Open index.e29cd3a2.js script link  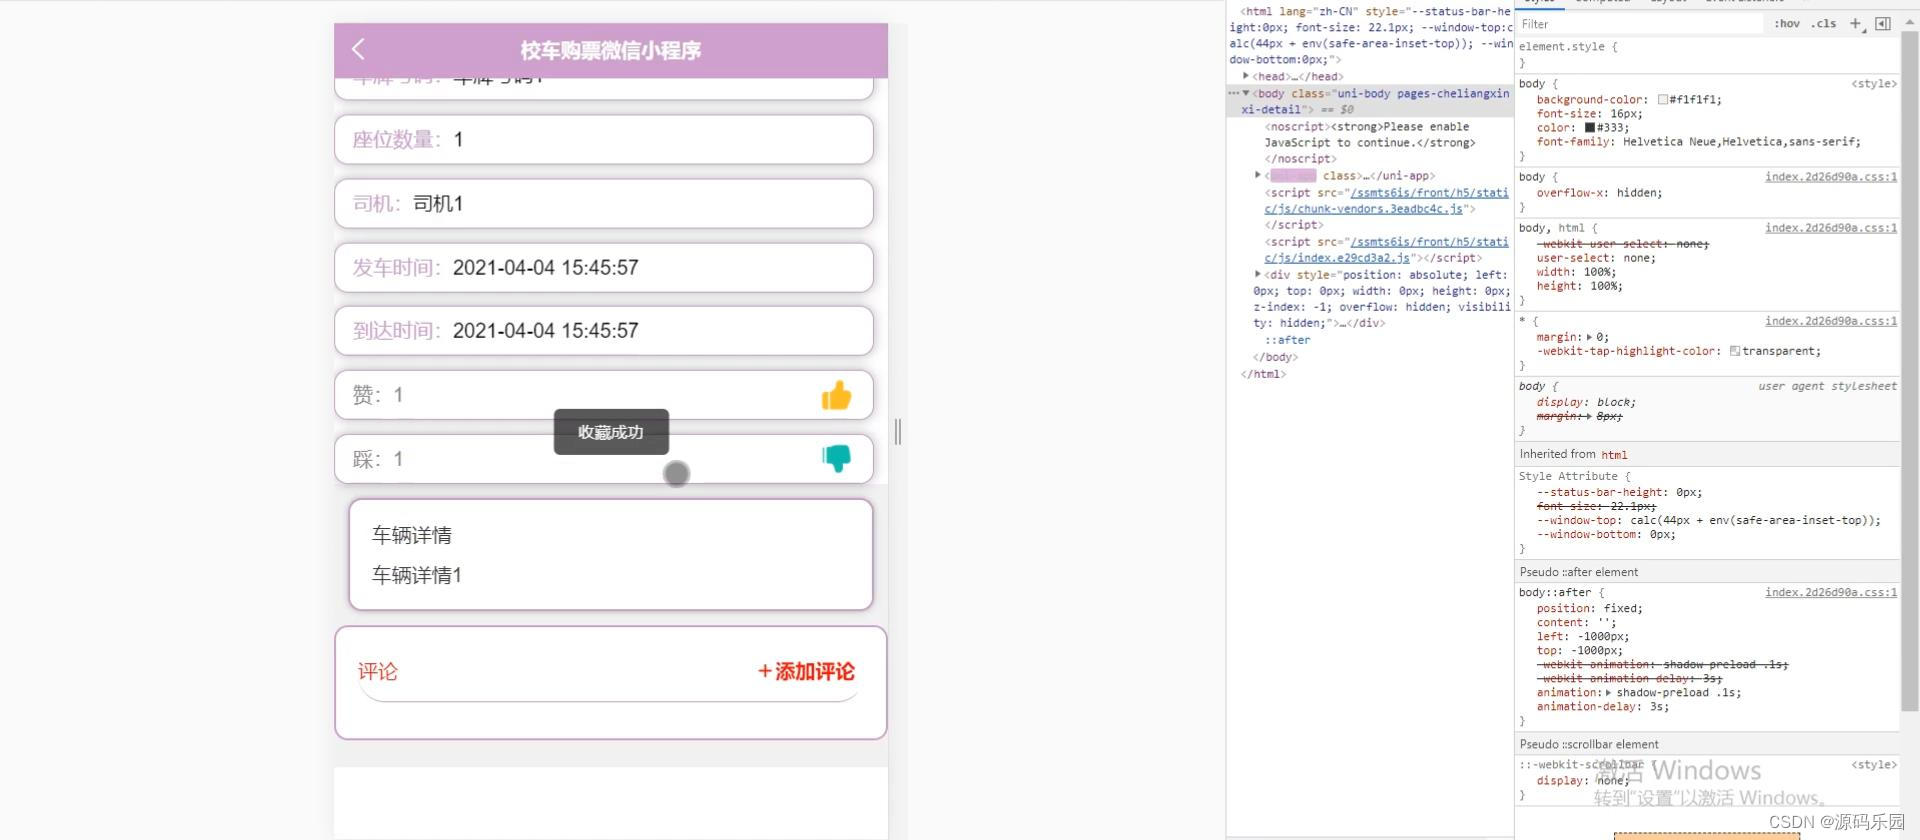pyautogui.click(x=1386, y=250)
